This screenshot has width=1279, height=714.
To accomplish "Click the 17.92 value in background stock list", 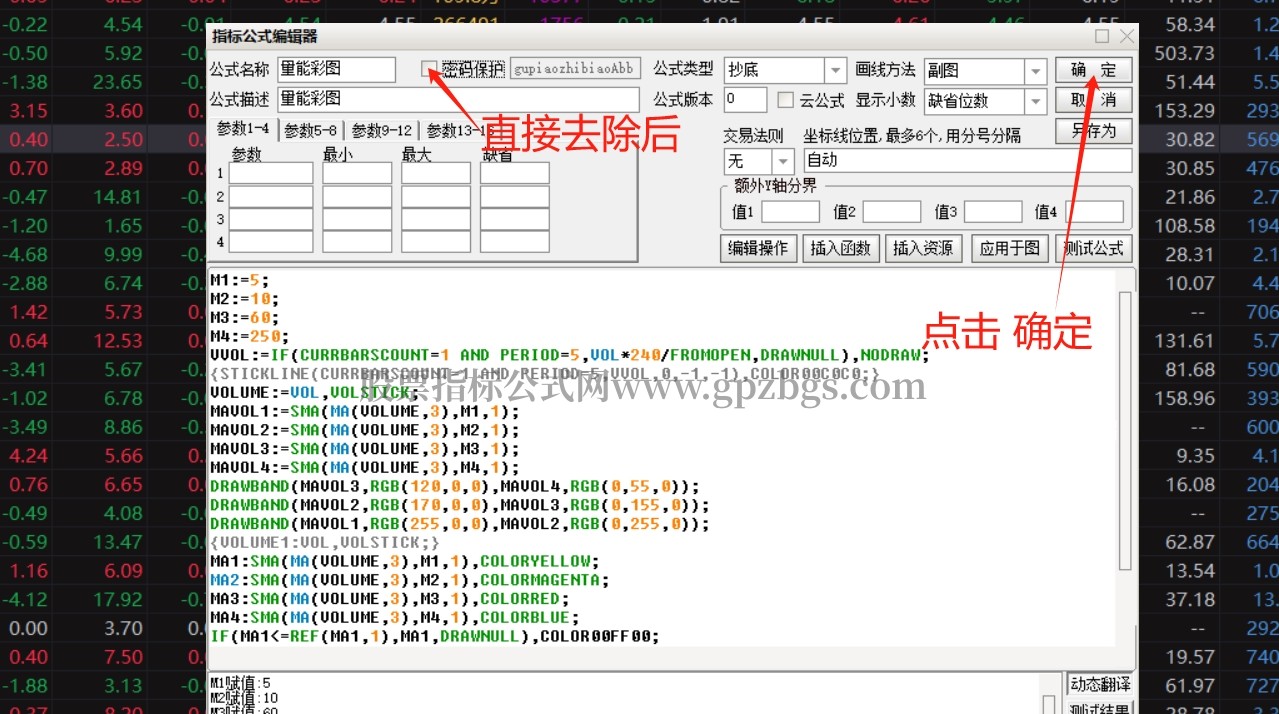I will (x=118, y=600).
